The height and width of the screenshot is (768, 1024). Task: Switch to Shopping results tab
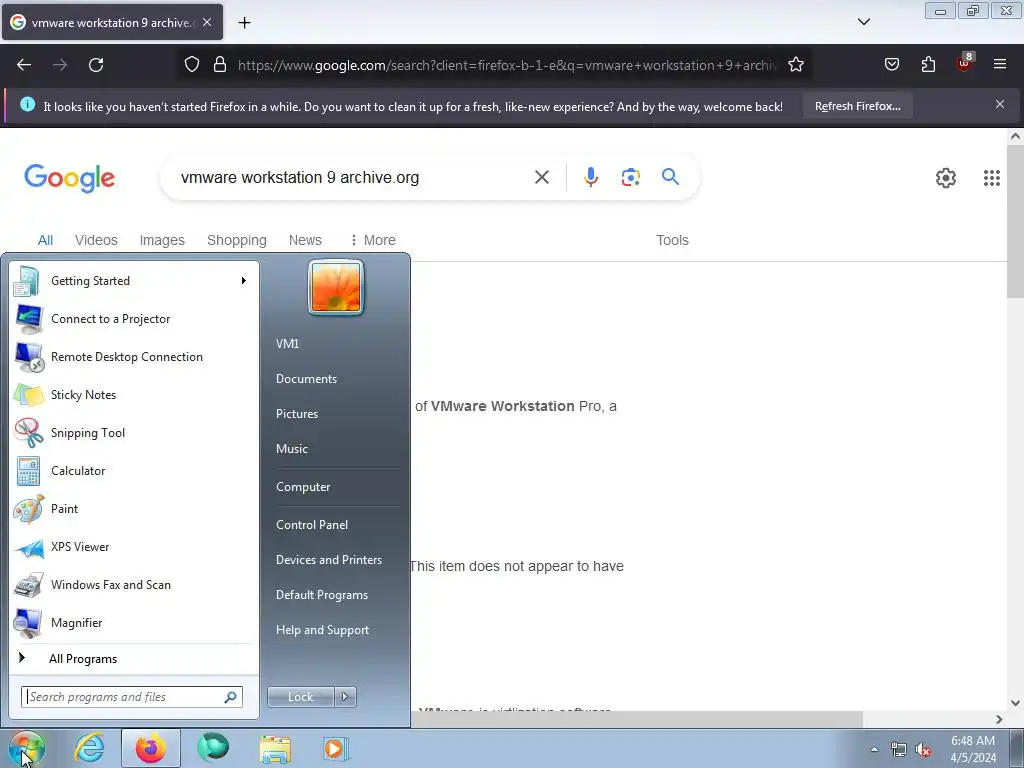coord(236,240)
